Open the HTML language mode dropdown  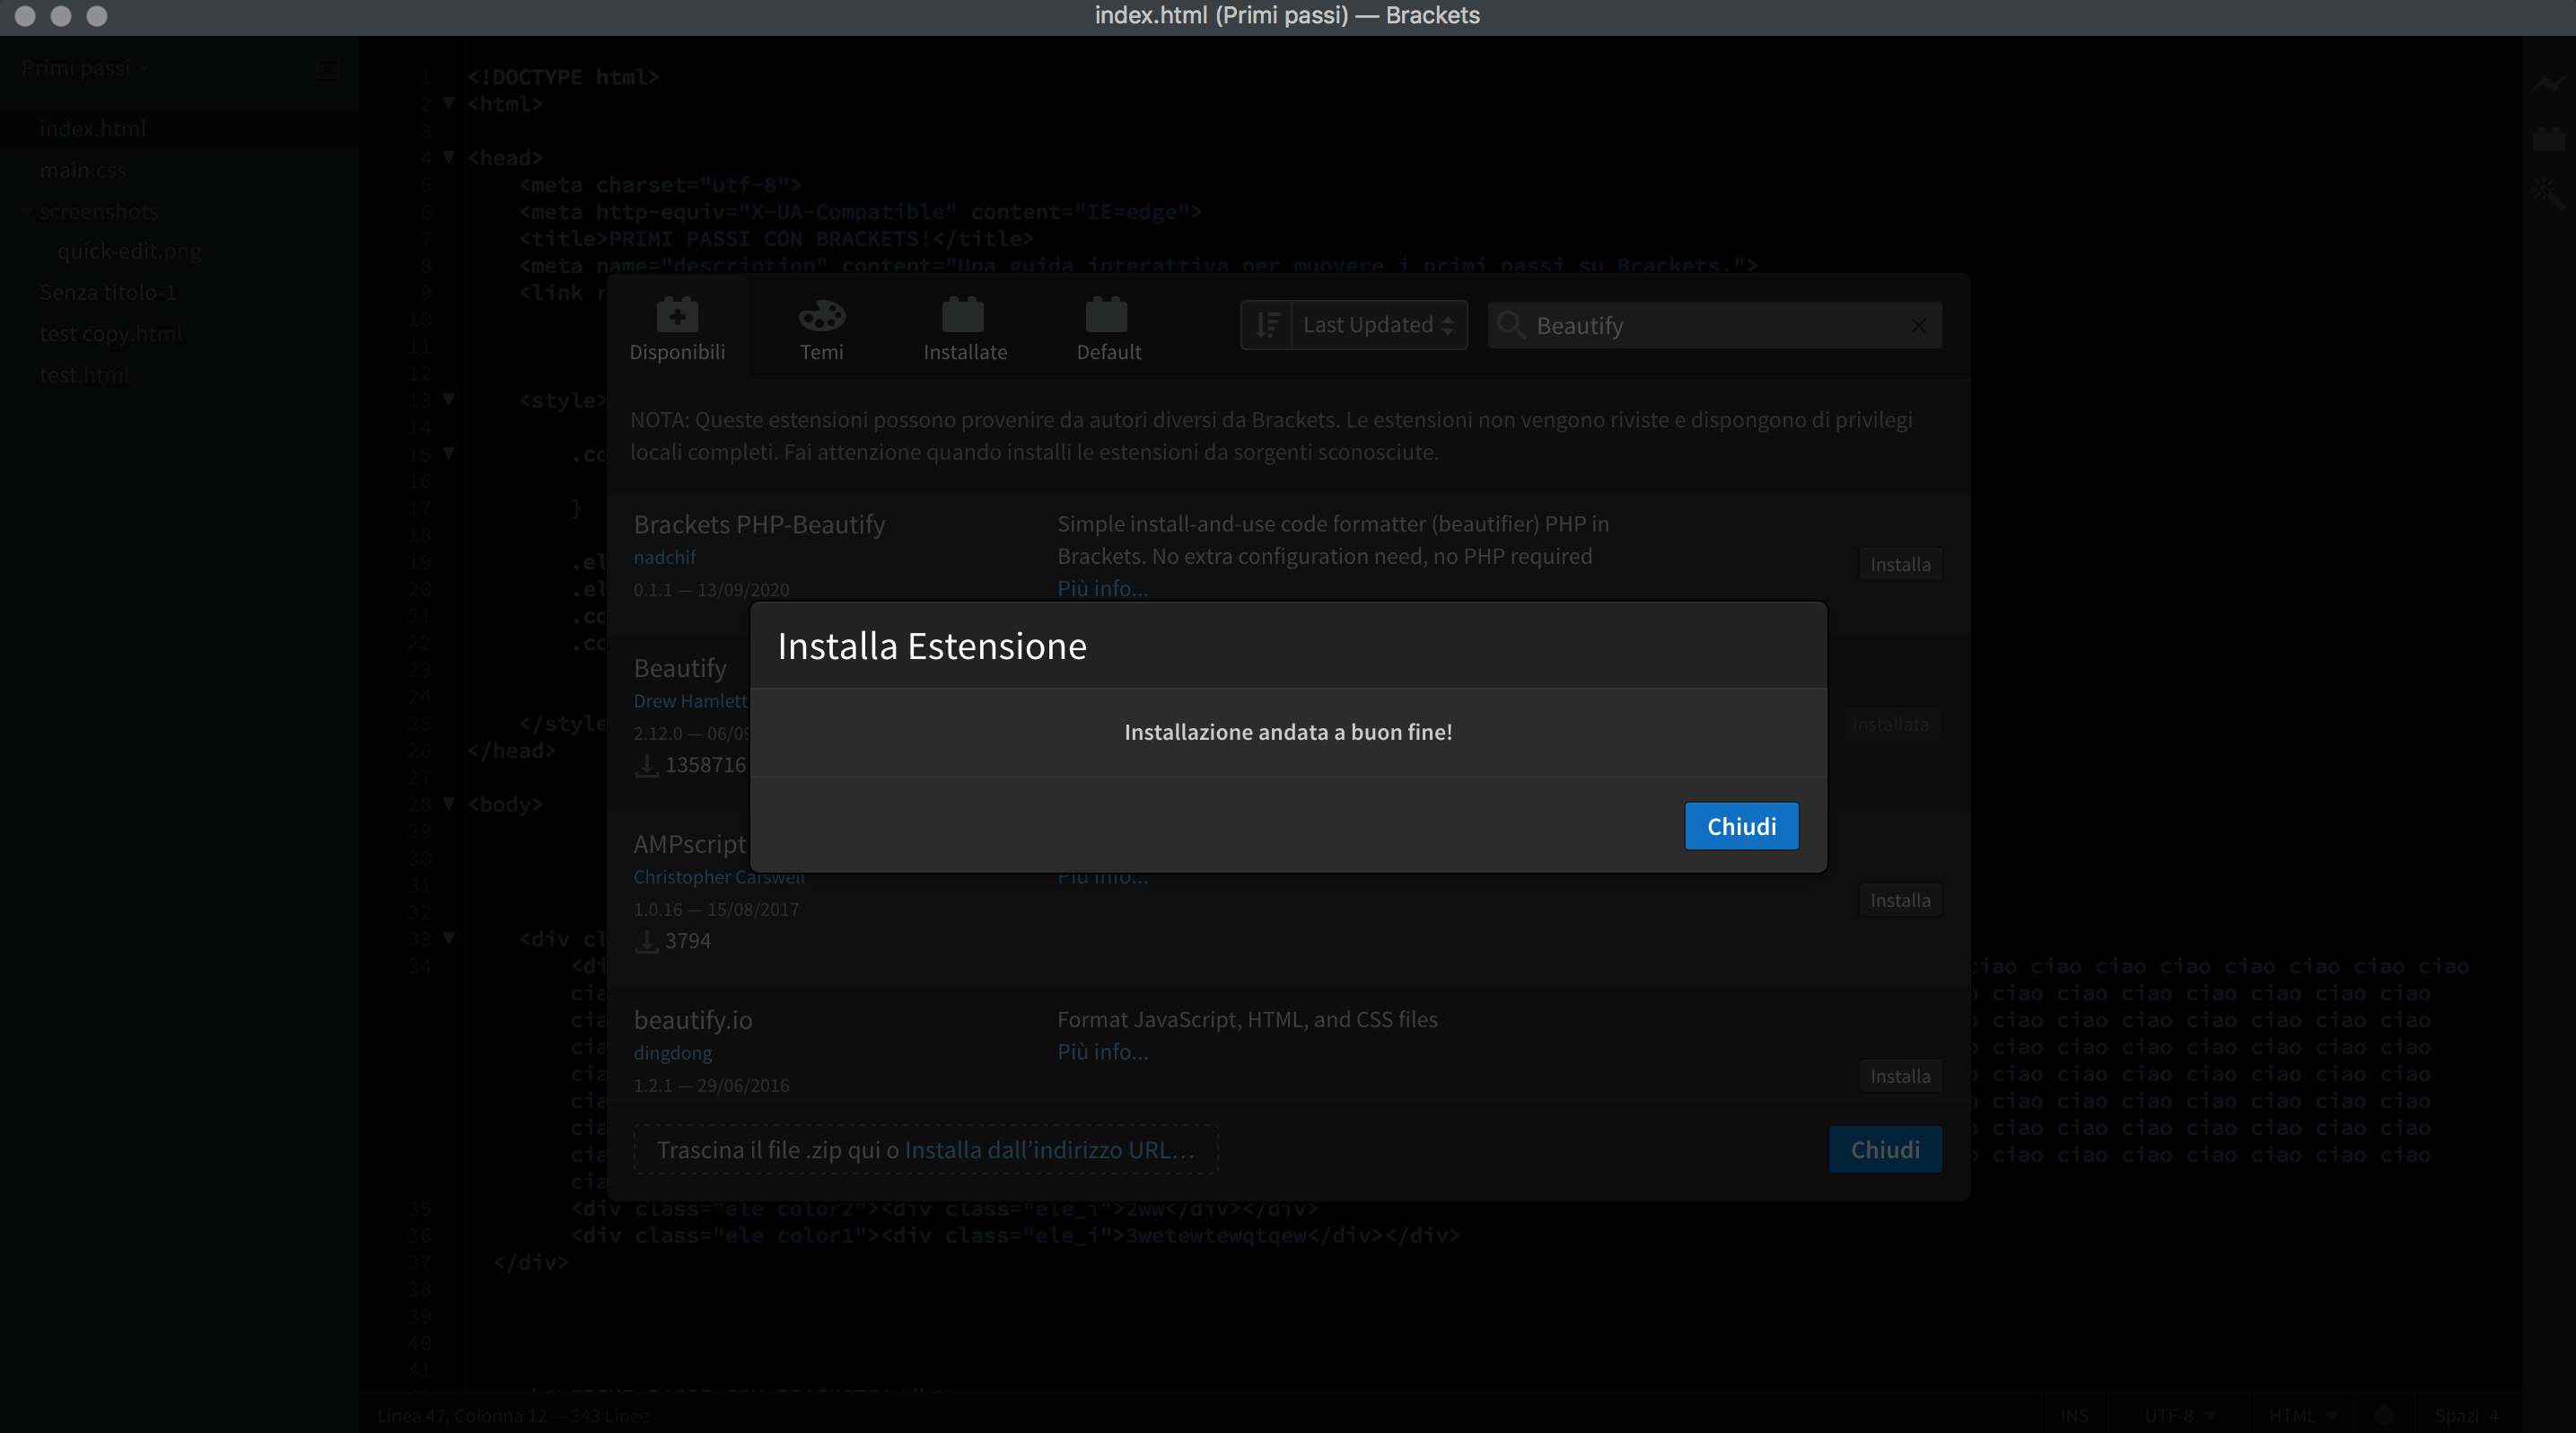2301,1416
